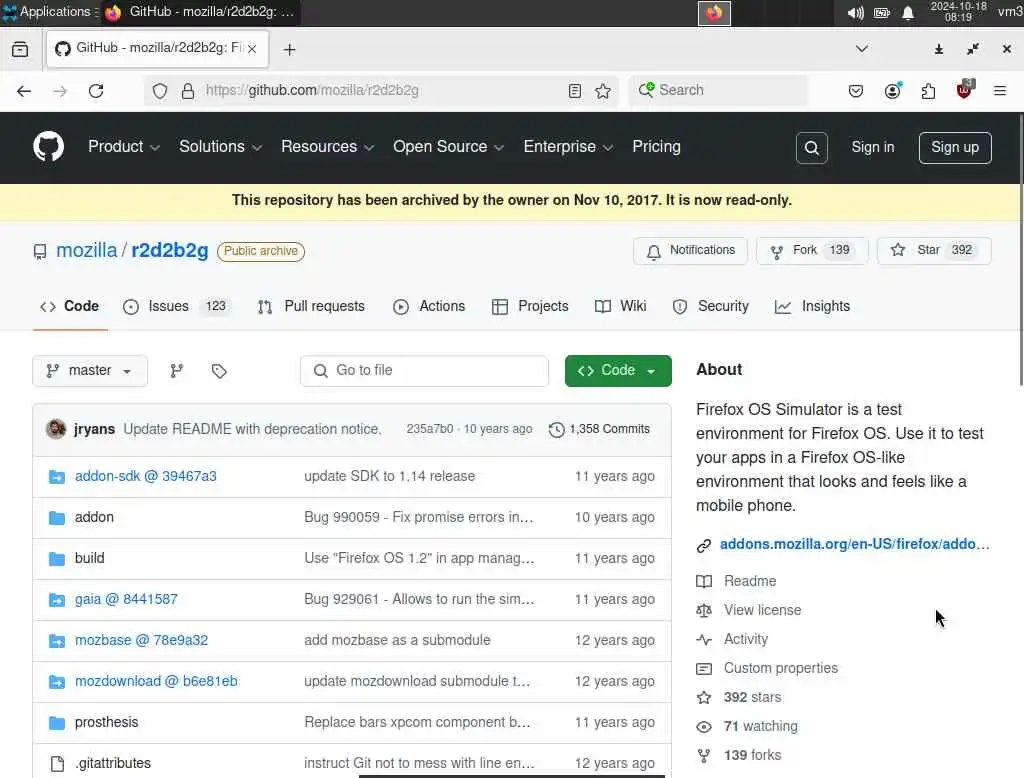
Task: Open the Applications menu in the panel
Action: tap(50, 12)
